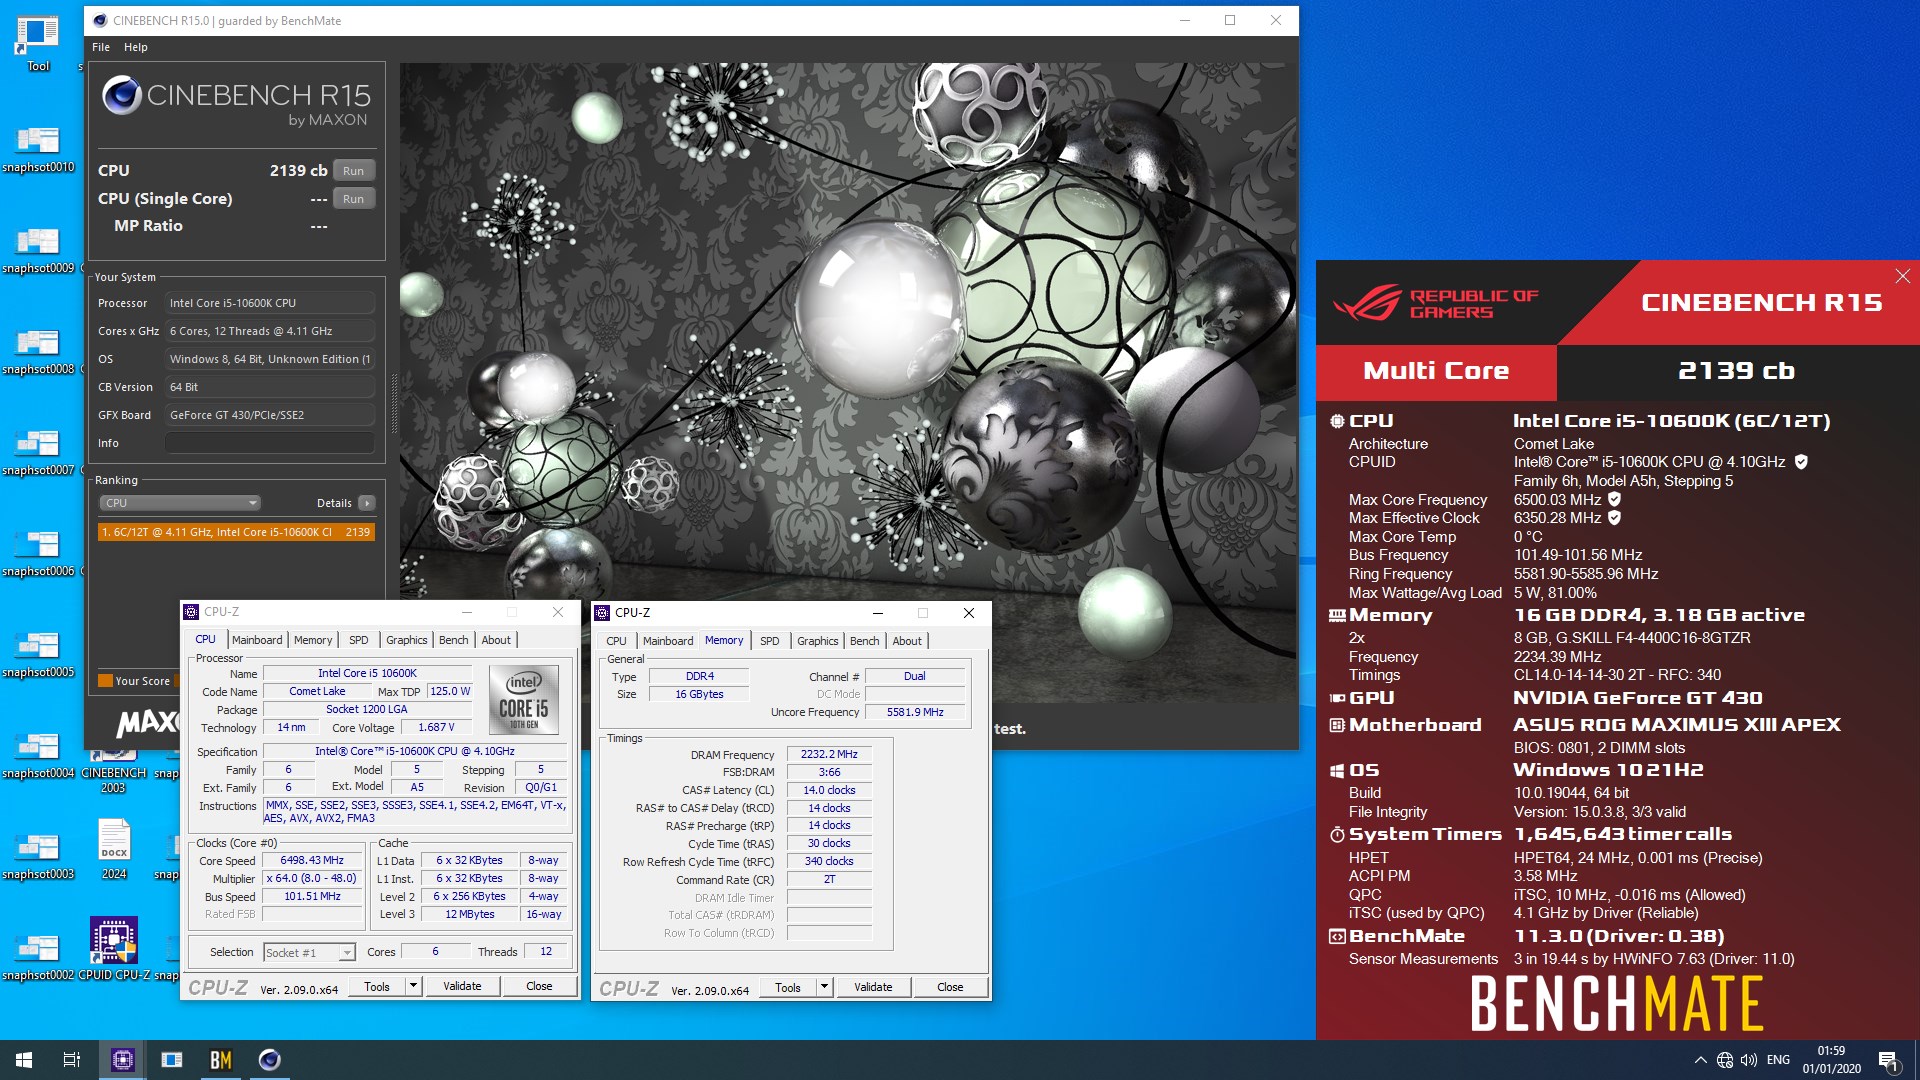Open the File Explorer taskbar icon
The width and height of the screenshot is (1920, 1080).
point(172,1060)
